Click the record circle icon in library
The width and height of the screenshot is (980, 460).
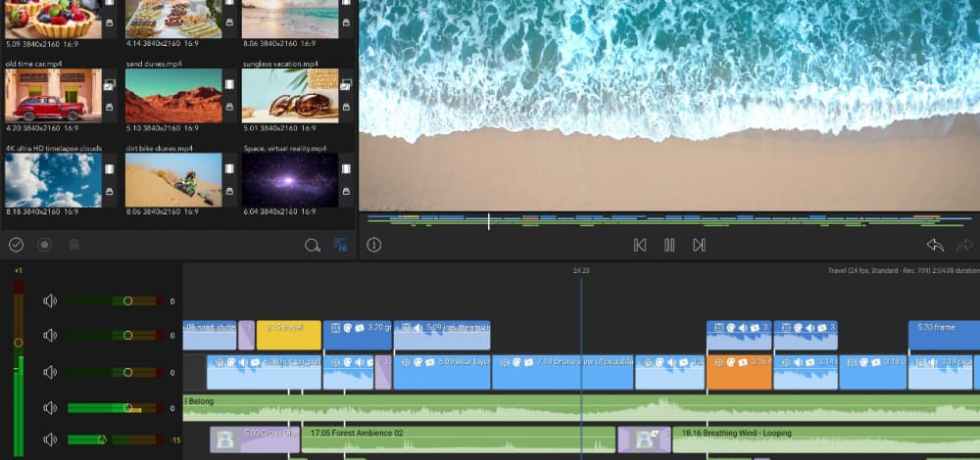pyautogui.click(x=44, y=245)
